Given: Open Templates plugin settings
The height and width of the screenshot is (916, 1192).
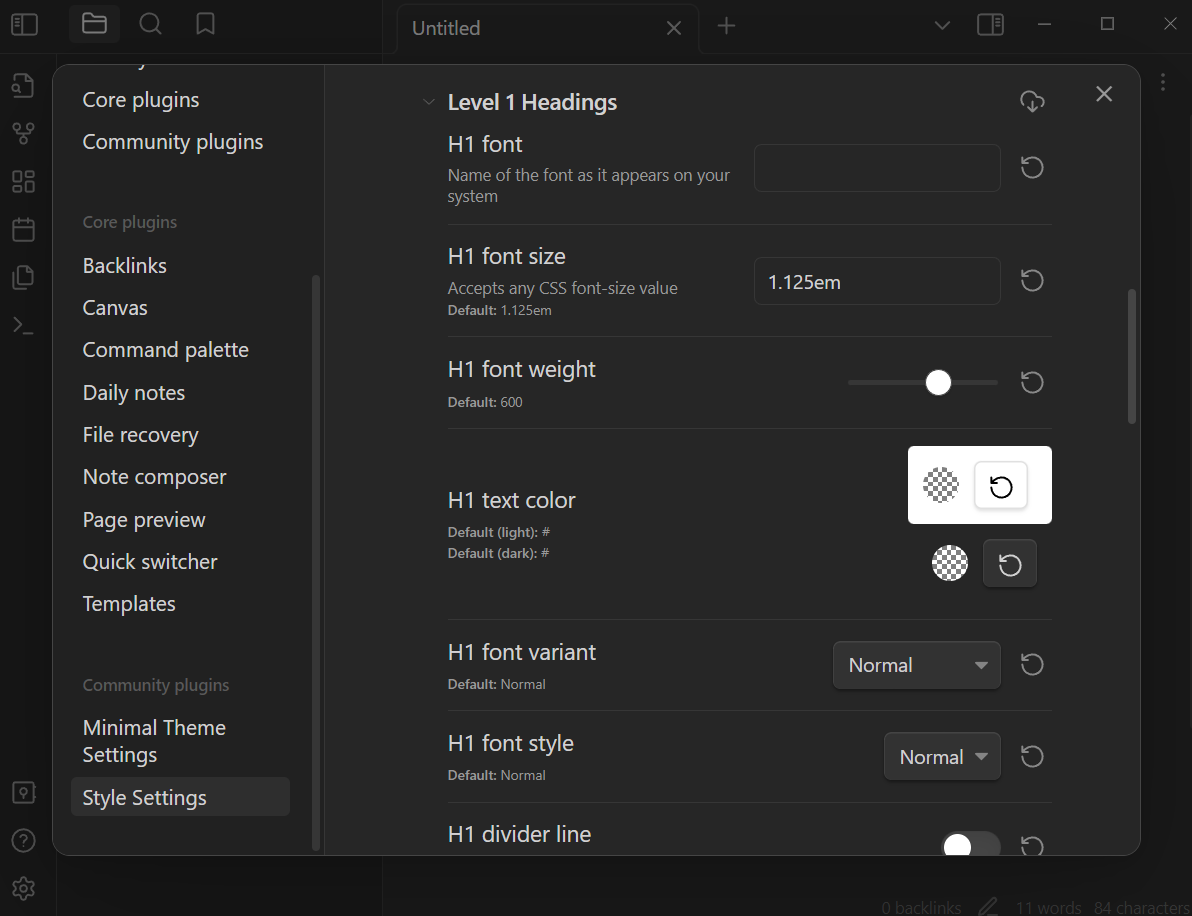Looking at the screenshot, I should (129, 604).
